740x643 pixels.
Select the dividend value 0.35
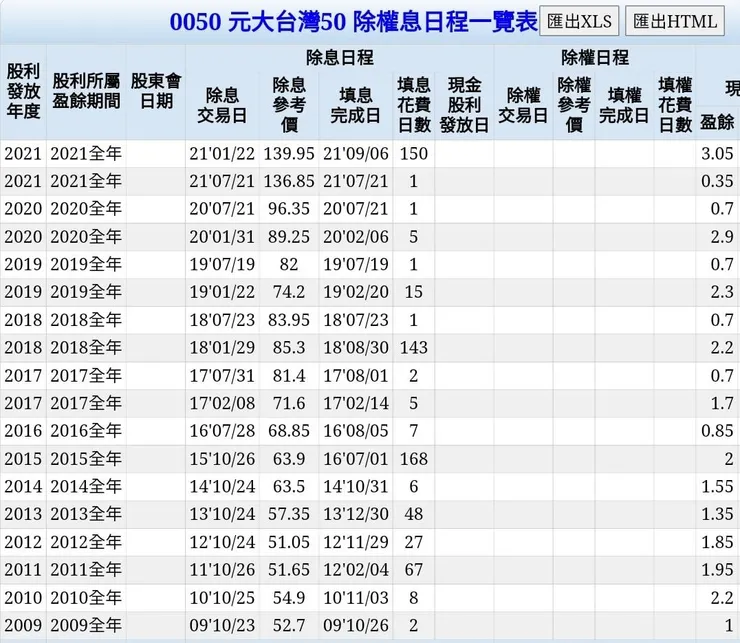717,181
